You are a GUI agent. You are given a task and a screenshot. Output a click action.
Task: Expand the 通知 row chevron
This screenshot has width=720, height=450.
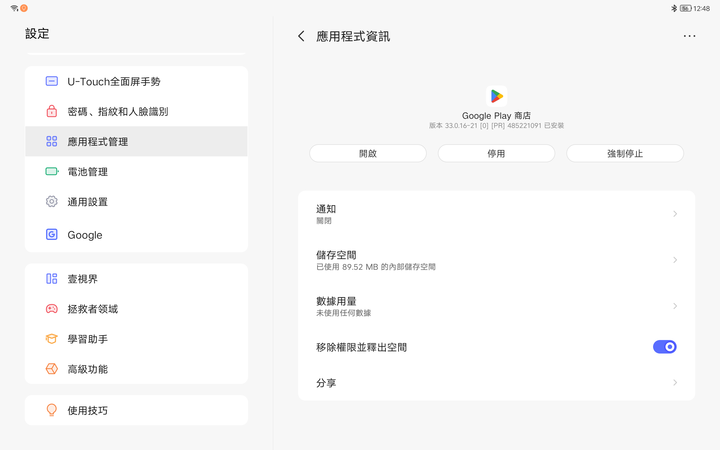[x=675, y=214]
